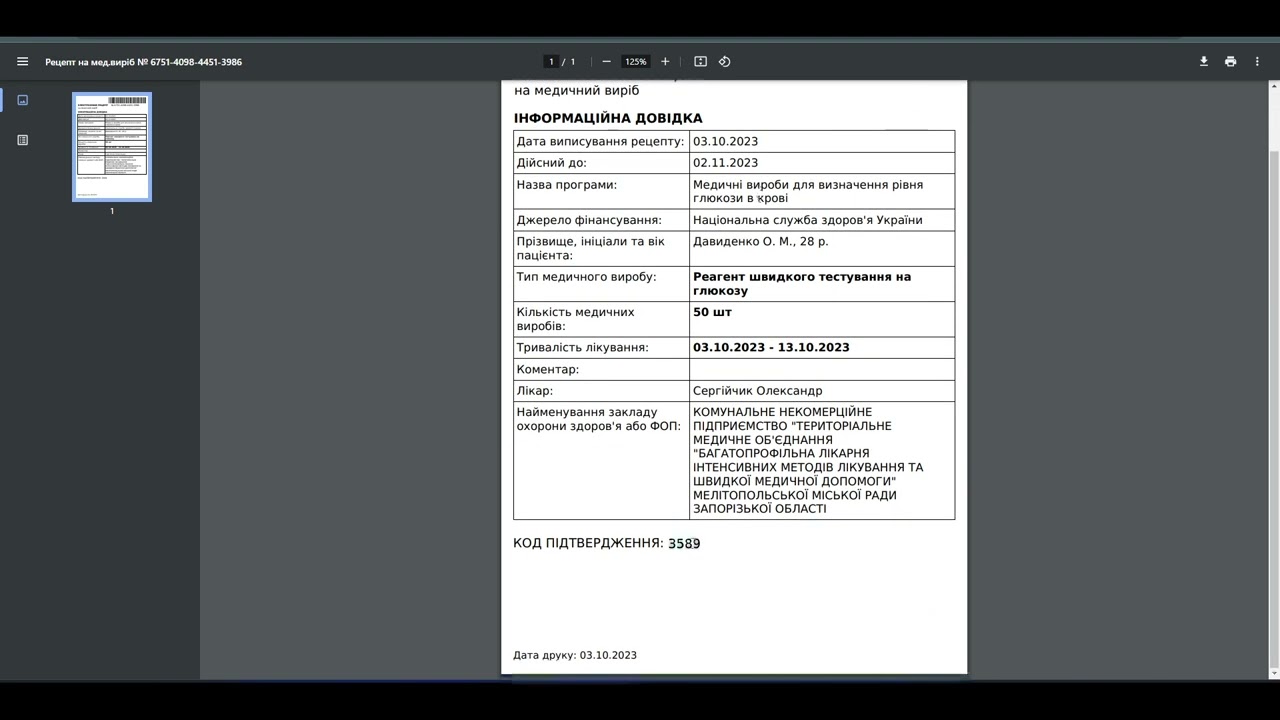The height and width of the screenshot is (720, 1280).
Task: Click the zoom in plus button
Action: point(665,61)
